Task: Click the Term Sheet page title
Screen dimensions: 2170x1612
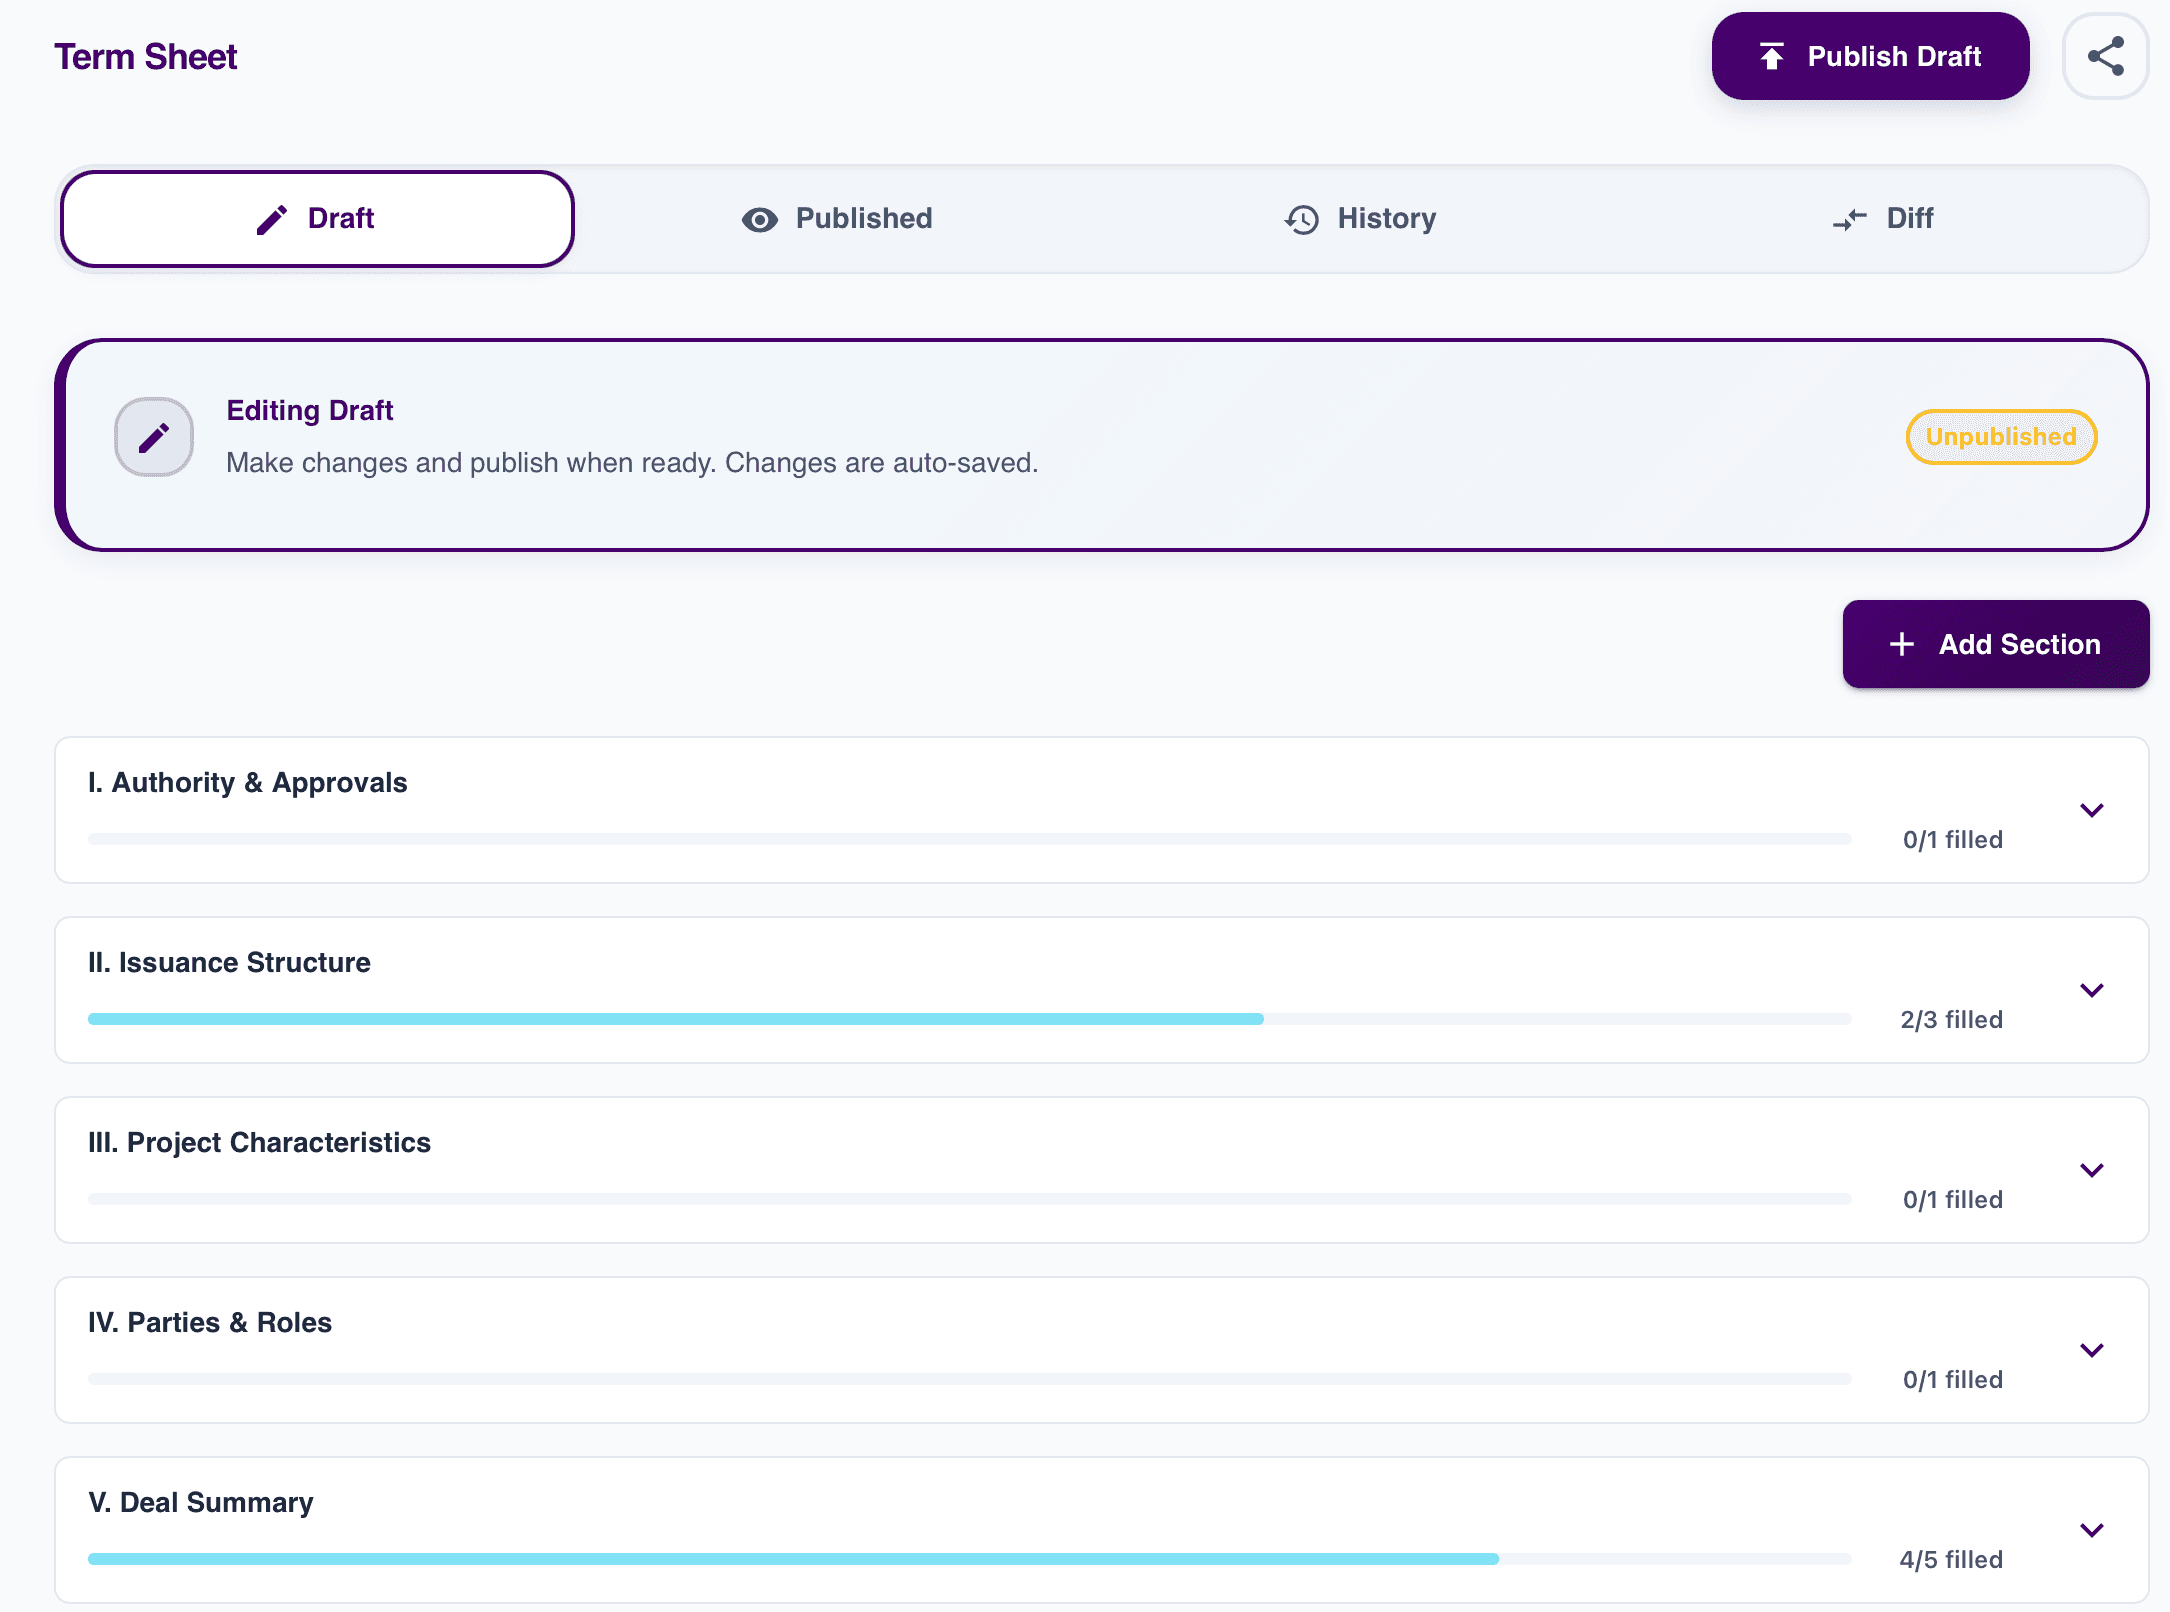Action: 146,57
